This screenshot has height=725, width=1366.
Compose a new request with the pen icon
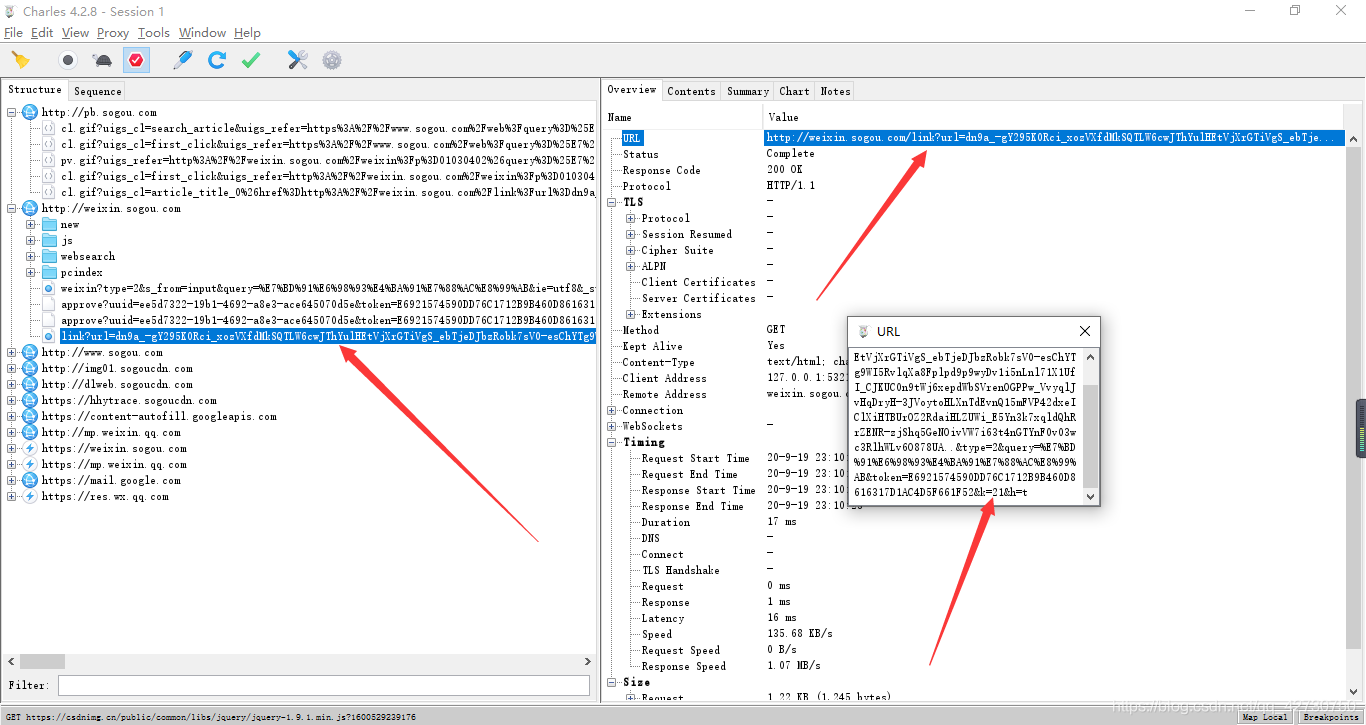click(x=182, y=60)
